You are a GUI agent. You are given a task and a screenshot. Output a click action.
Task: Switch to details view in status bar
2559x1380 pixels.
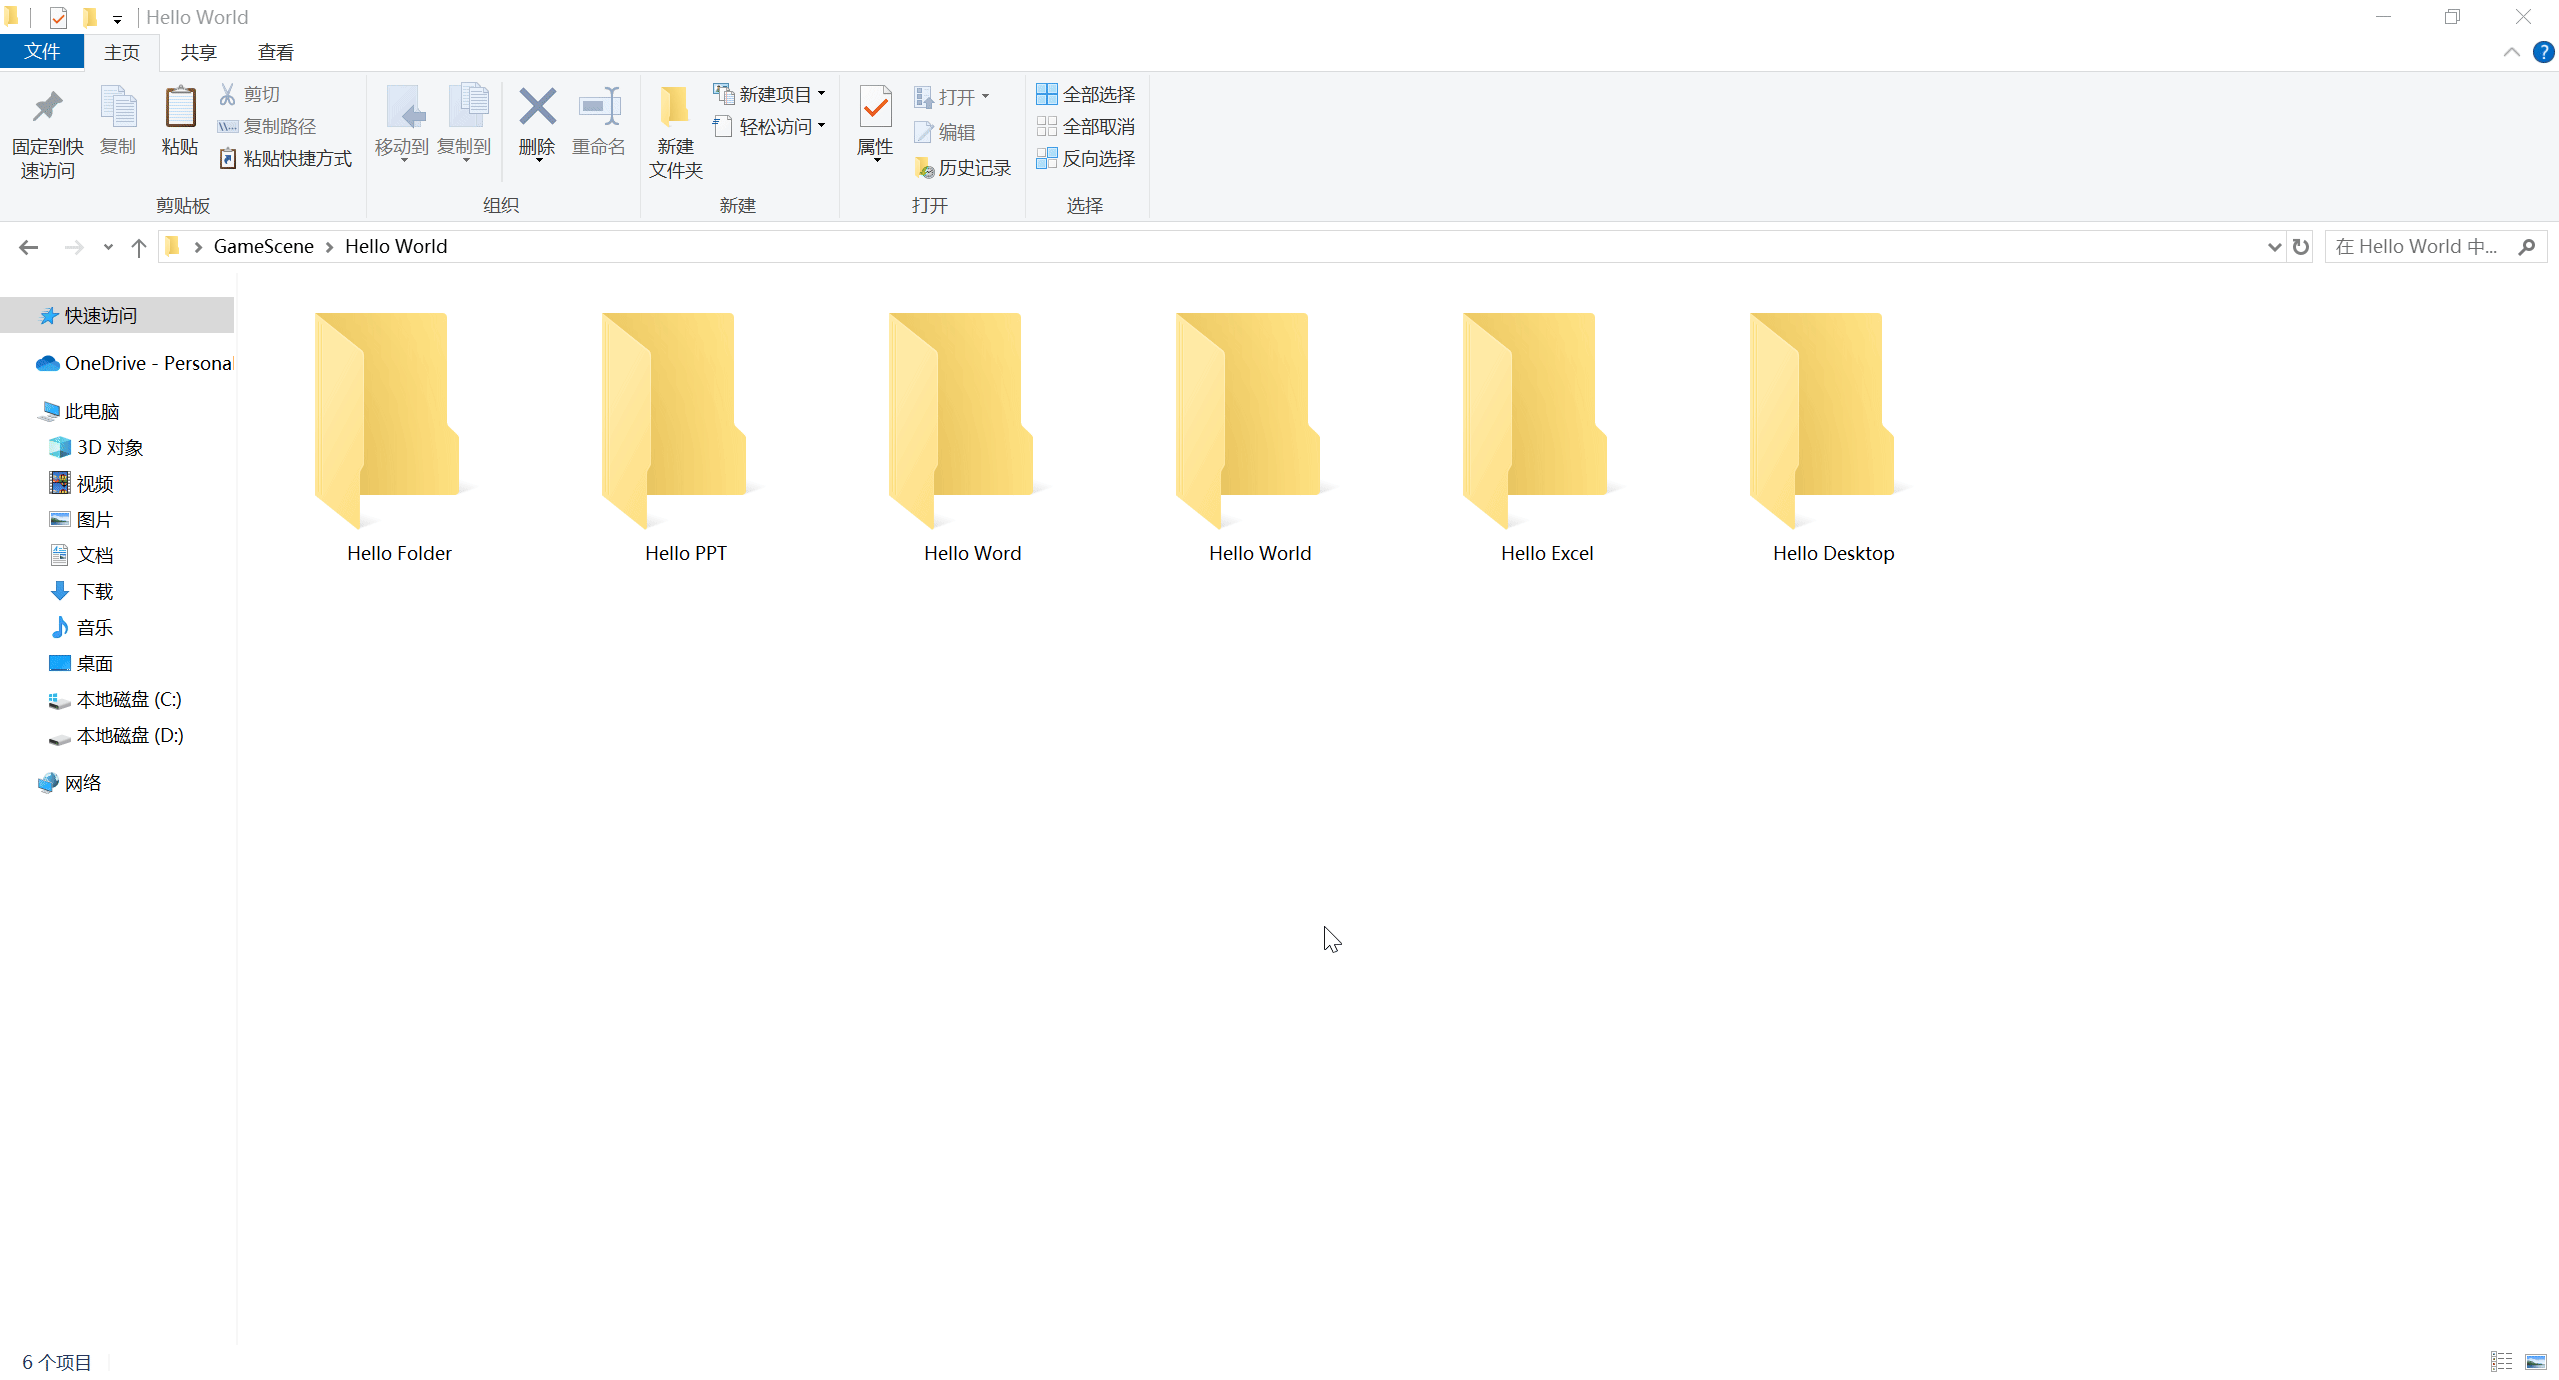click(2502, 1362)
